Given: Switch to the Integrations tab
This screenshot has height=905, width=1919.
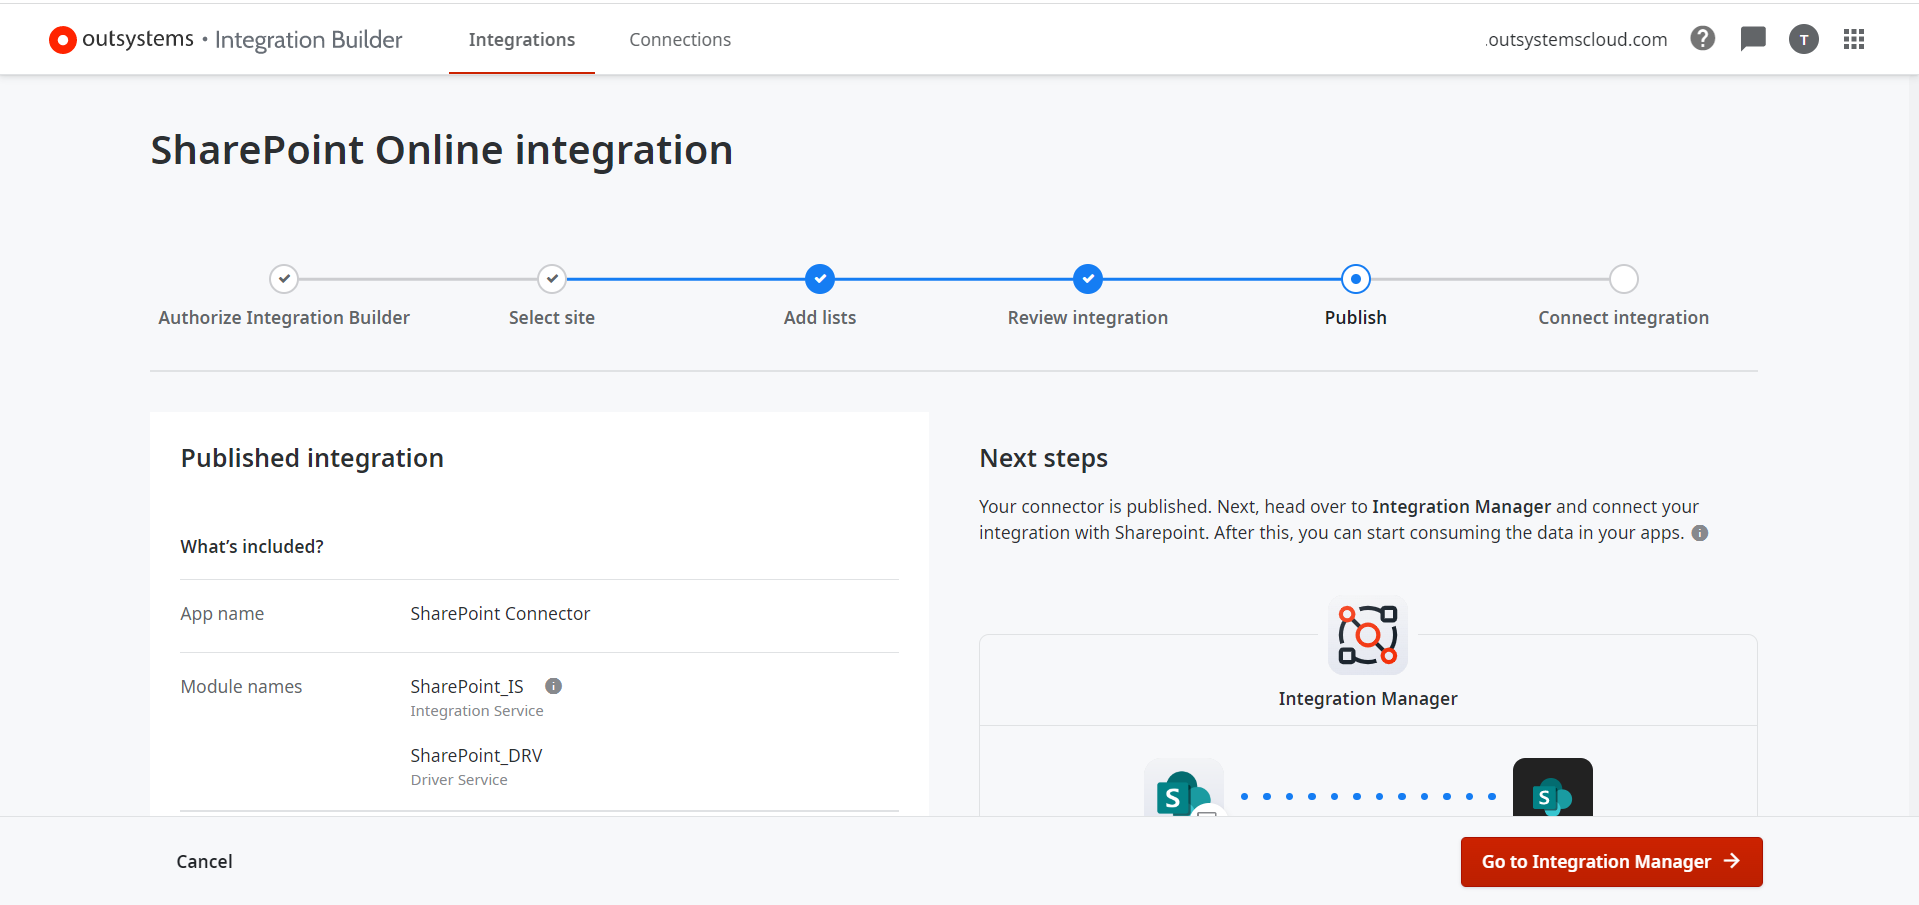Looking at the screenshot, I should tap(521, 40).
